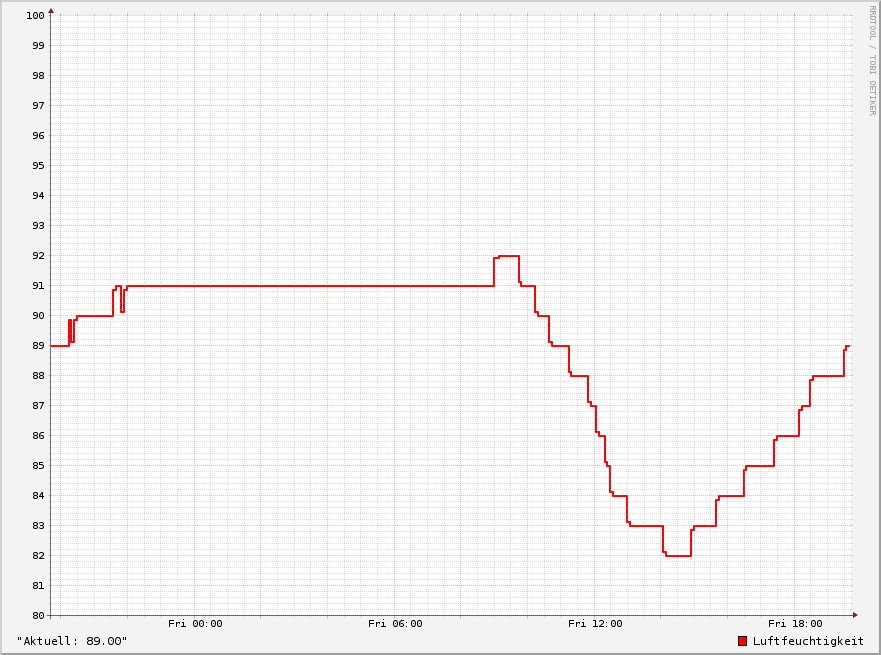The width and height of the screenshot is (881, 655).
Task: Click the 100 y-axis label
Action: tap(35, 16)
